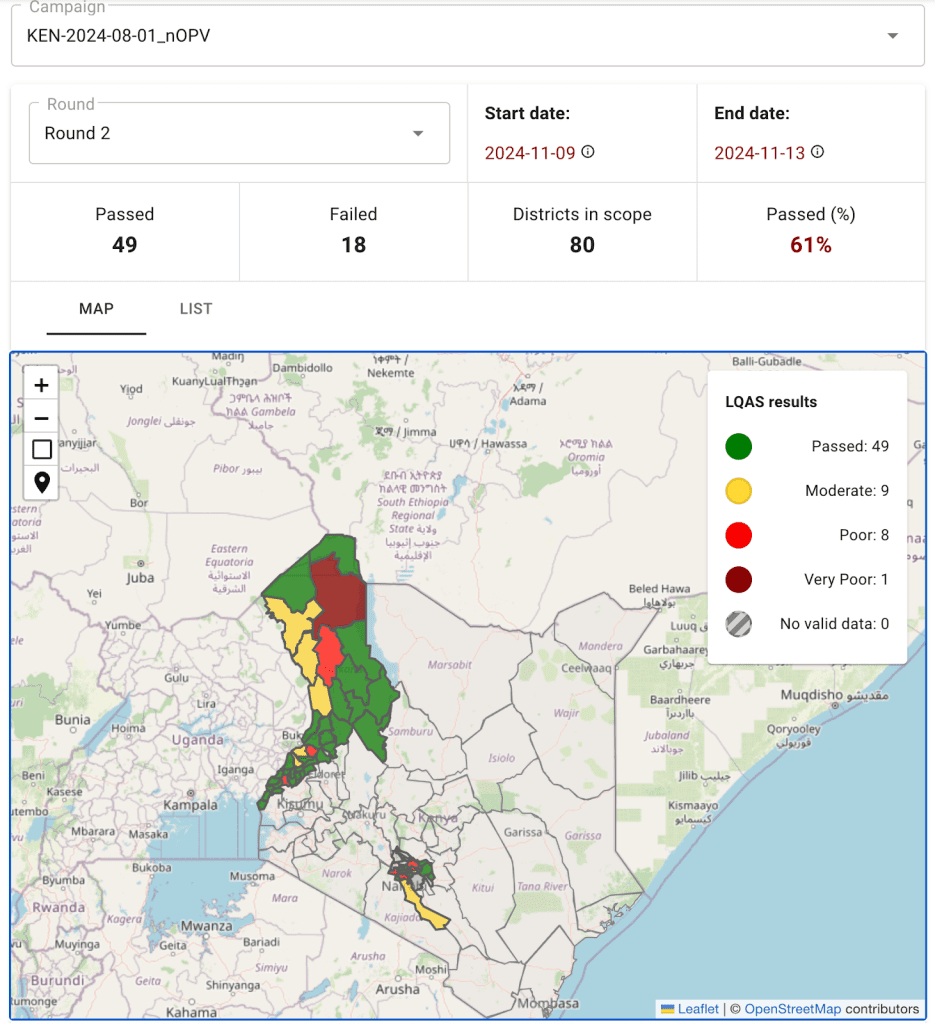Zoom out of the map
Screen dimensions: 935x1024
click(x=41, y=418)
